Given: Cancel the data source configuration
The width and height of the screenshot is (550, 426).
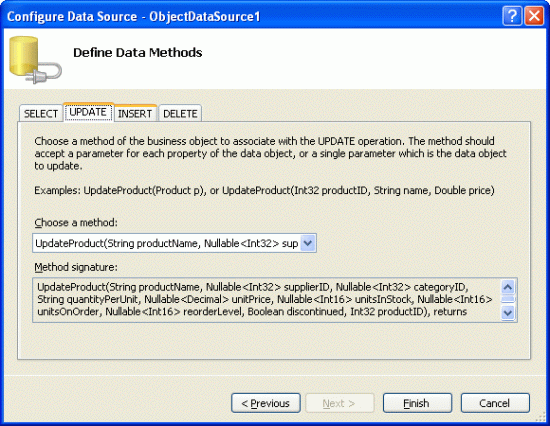Looking at the screenshot, I should coord(495,403).
